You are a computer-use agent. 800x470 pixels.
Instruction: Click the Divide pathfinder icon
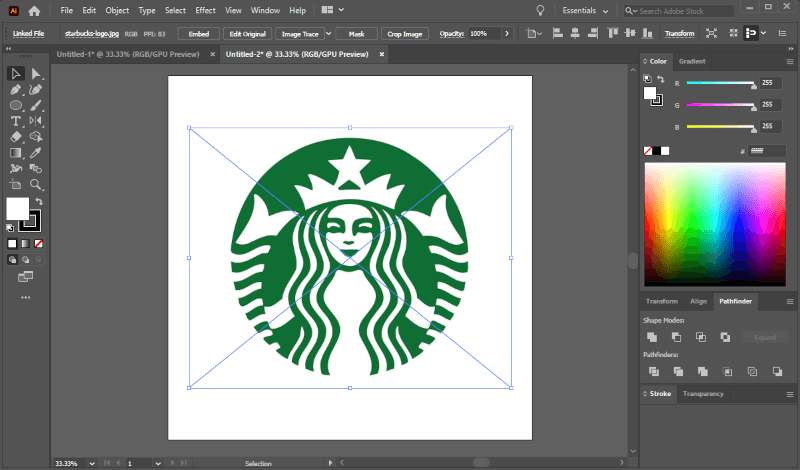pyautogui.click(x=654, y=372)
